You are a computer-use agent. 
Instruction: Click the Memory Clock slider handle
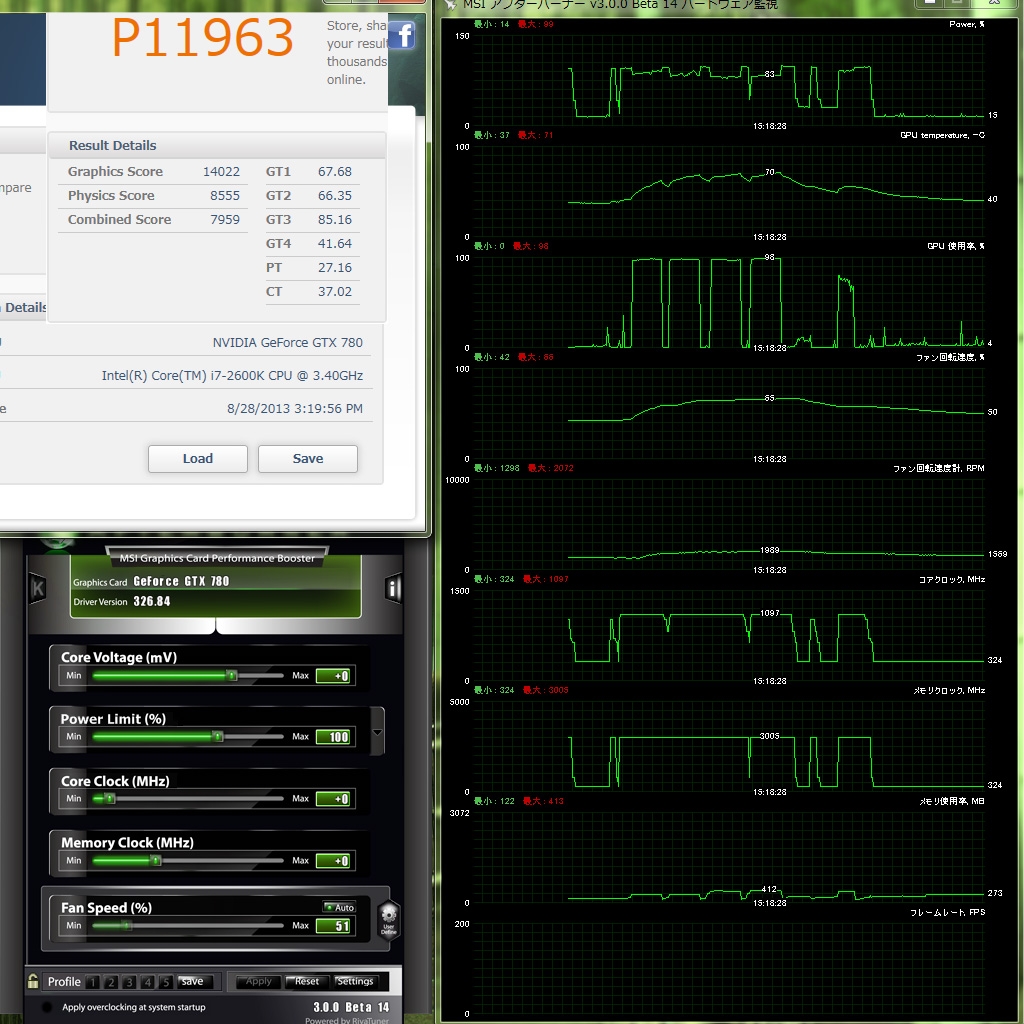click(x=155, y=861)
